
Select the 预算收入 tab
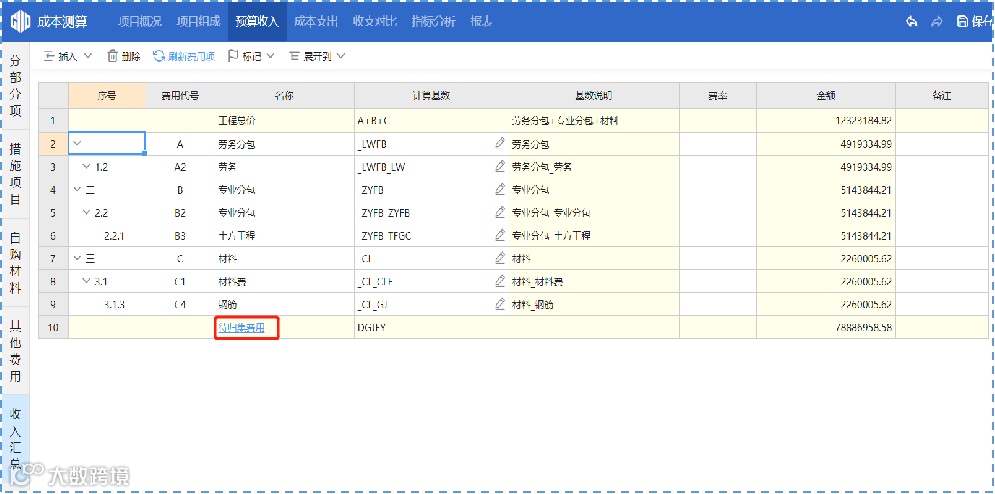(257, 22)
